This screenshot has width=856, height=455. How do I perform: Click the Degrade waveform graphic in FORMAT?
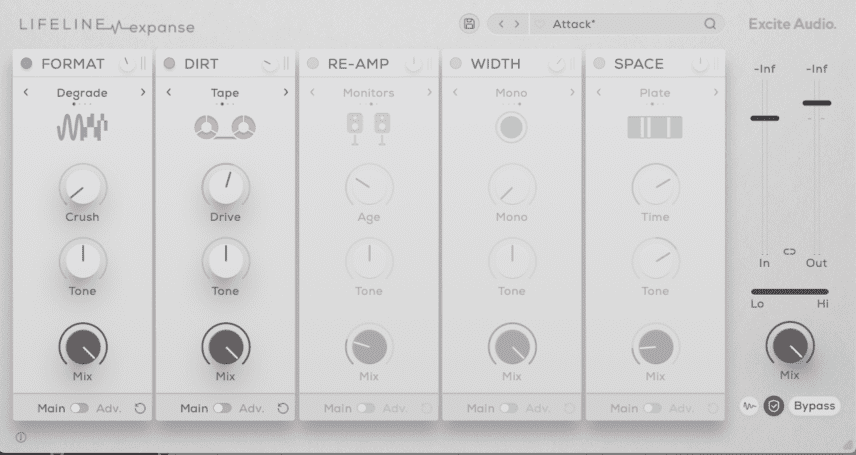[x=82, y=127]
